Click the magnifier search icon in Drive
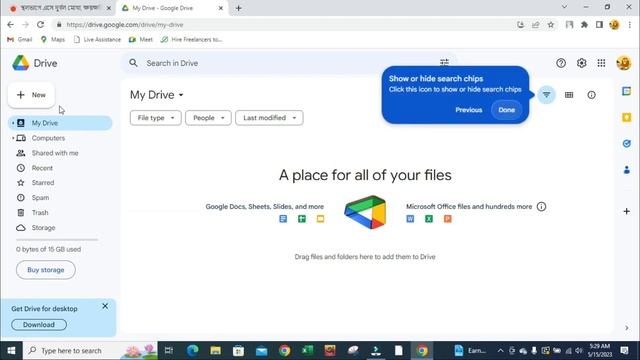This screenshot has height=360, width=640. 133,63
